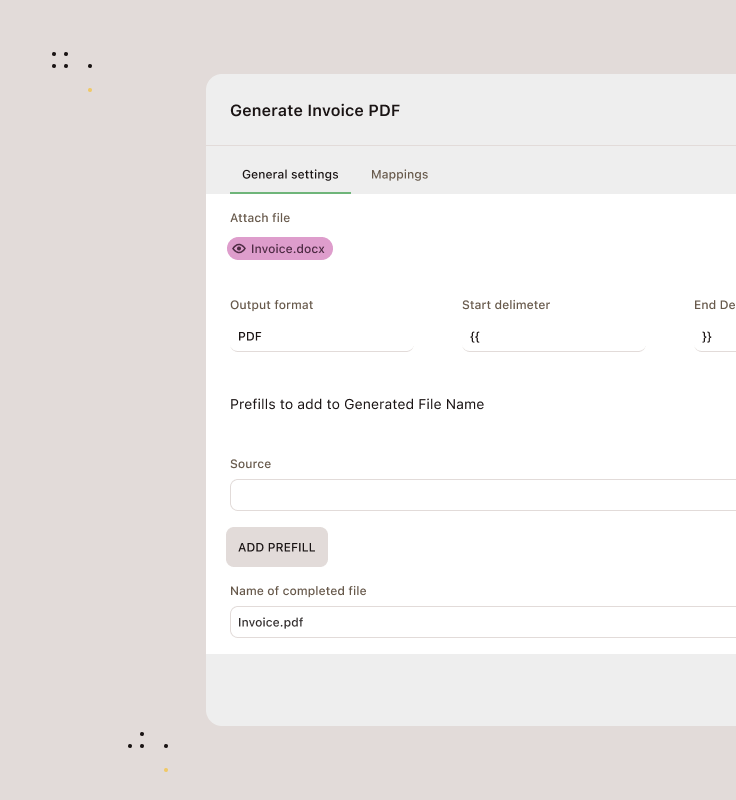Click the Attach file label
Viewport: 736px width, 800px height.
pos(260,218)
